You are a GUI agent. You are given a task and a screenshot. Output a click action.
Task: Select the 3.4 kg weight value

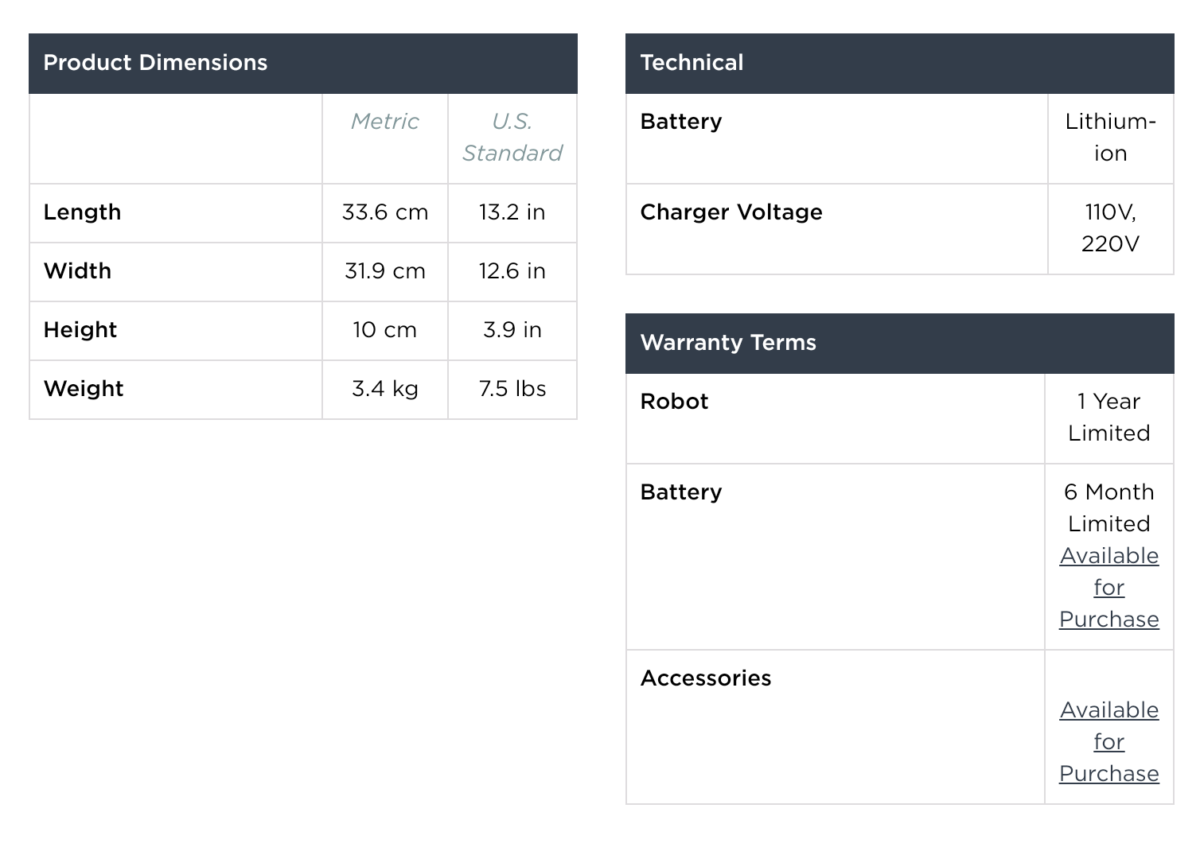(x=385, y=389)
